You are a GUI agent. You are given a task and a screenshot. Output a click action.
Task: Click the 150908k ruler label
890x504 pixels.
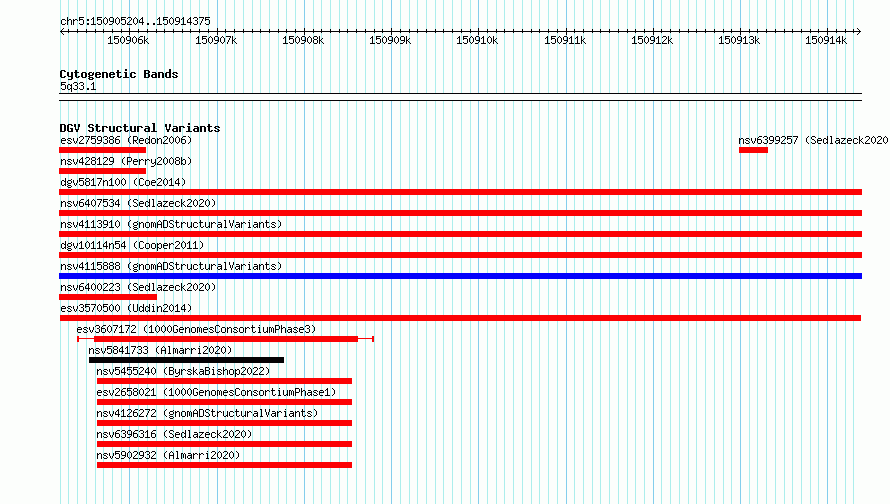click(303, 40)
